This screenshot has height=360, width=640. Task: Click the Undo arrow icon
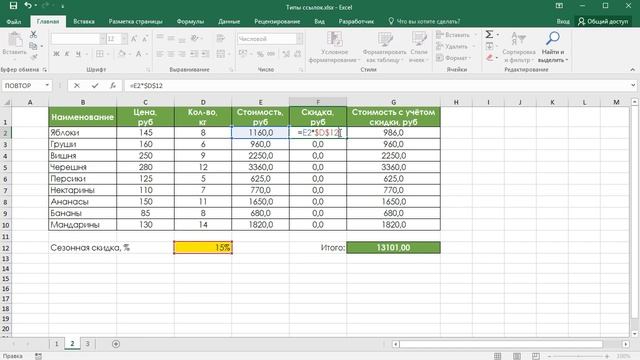click(28, 6)
